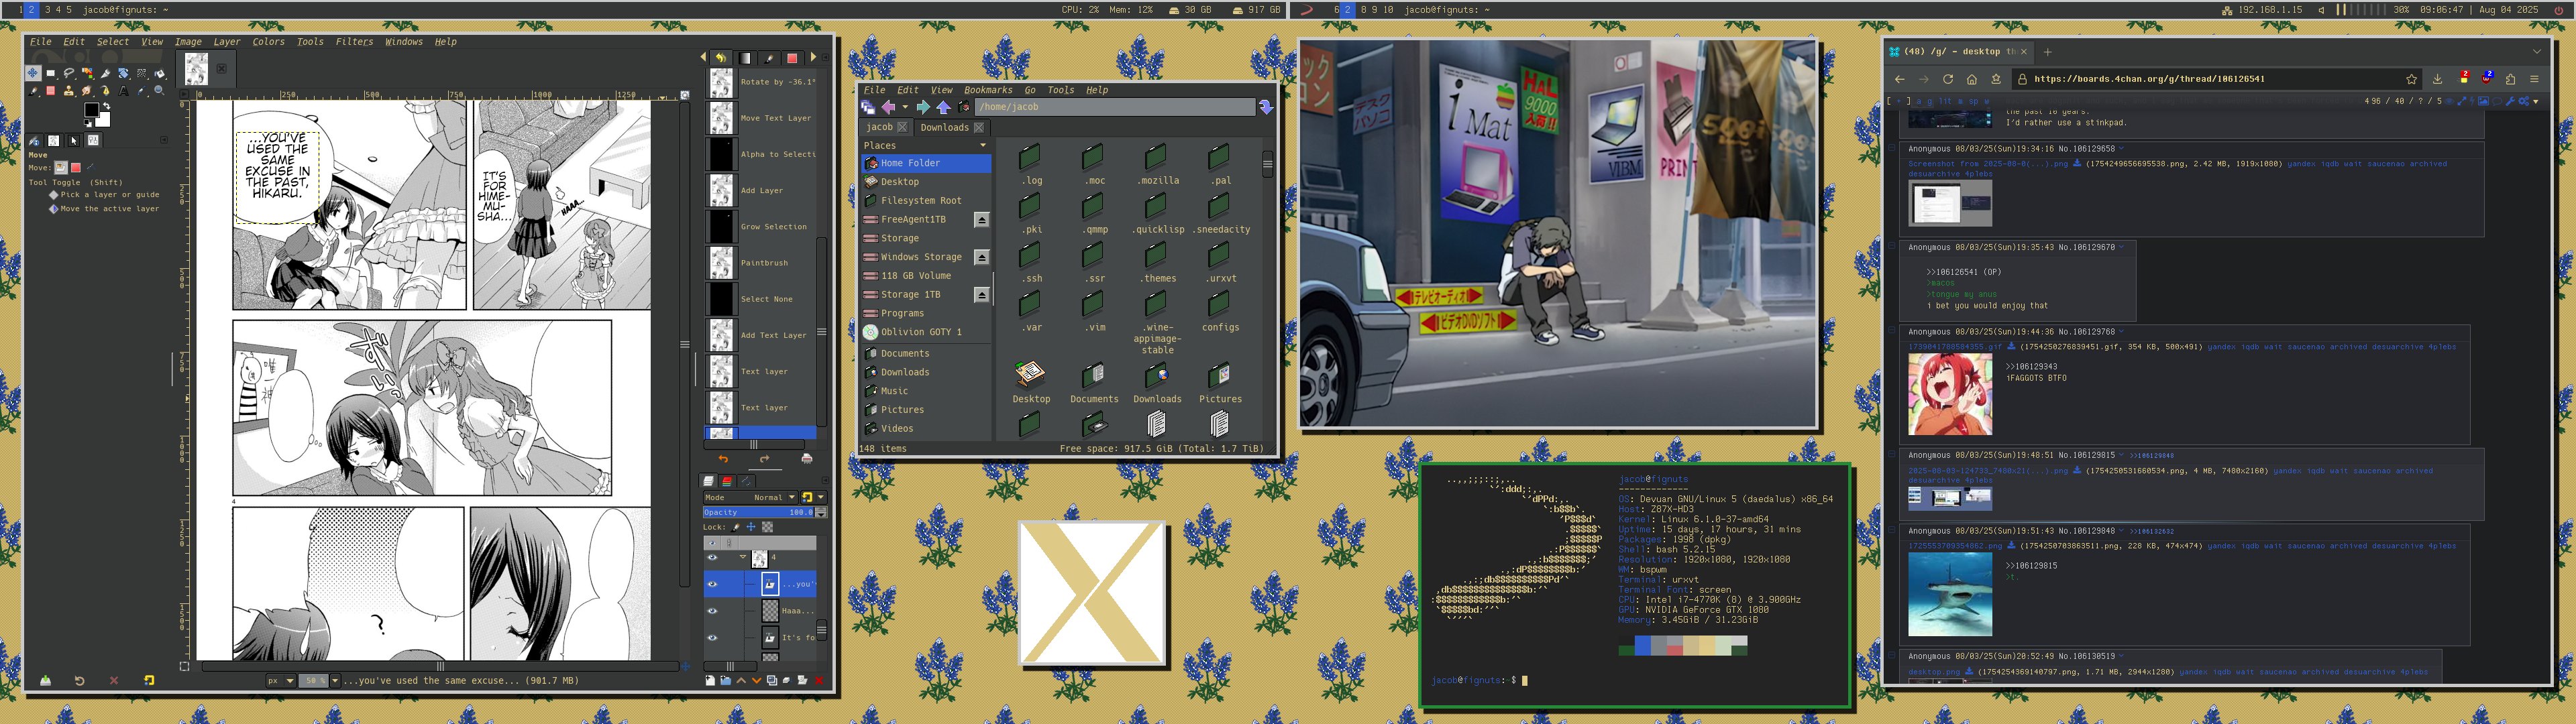Toggle lock alpha channel checkerboard
2576x724 pixels.
pyautogui.click(x=768, y=527)
